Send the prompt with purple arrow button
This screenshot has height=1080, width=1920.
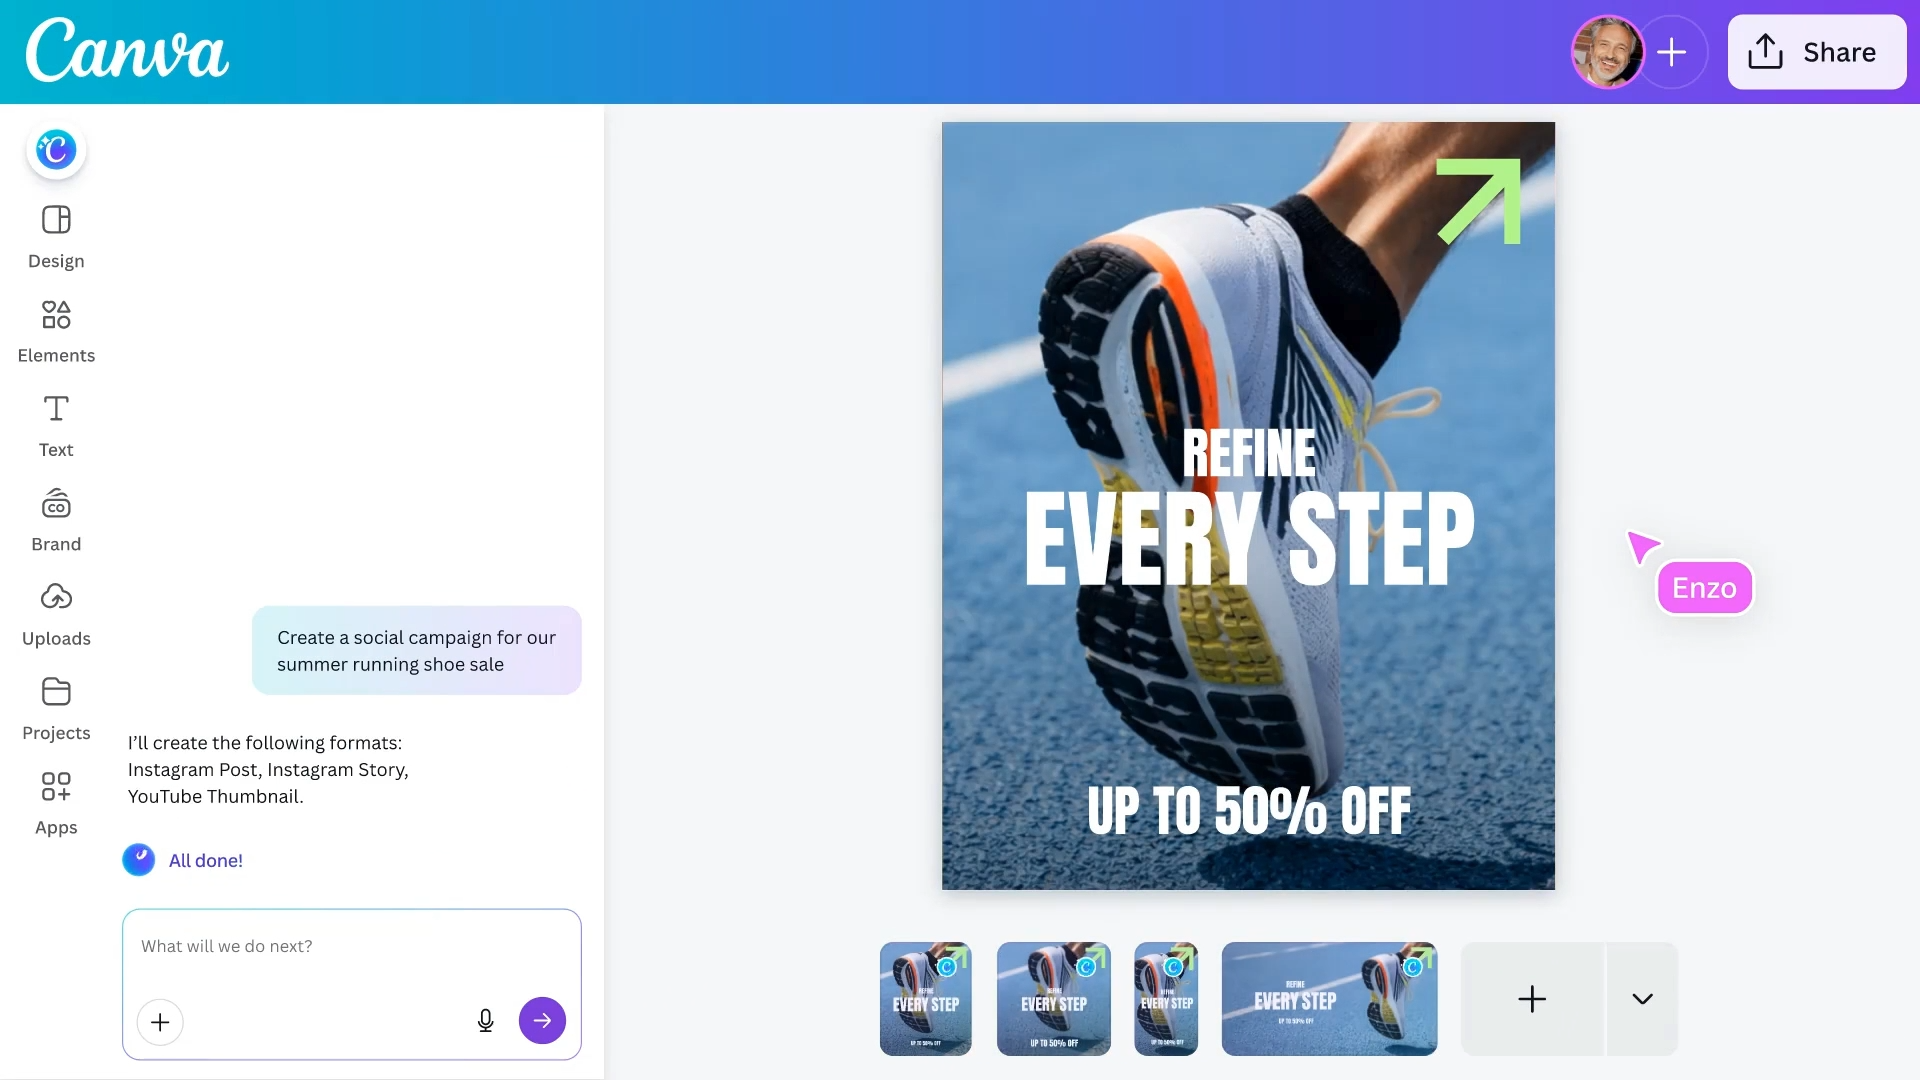tap(542, 1021)
